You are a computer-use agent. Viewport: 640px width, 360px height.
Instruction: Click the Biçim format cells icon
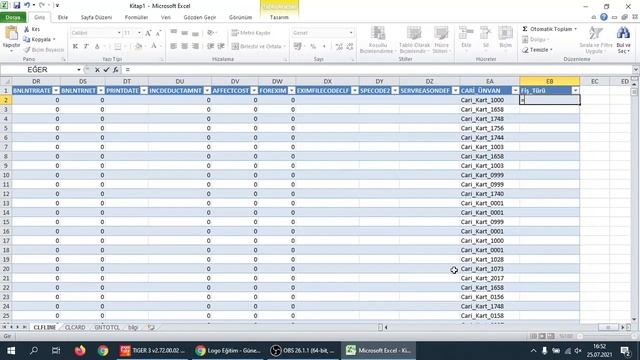tap(505, 33)
